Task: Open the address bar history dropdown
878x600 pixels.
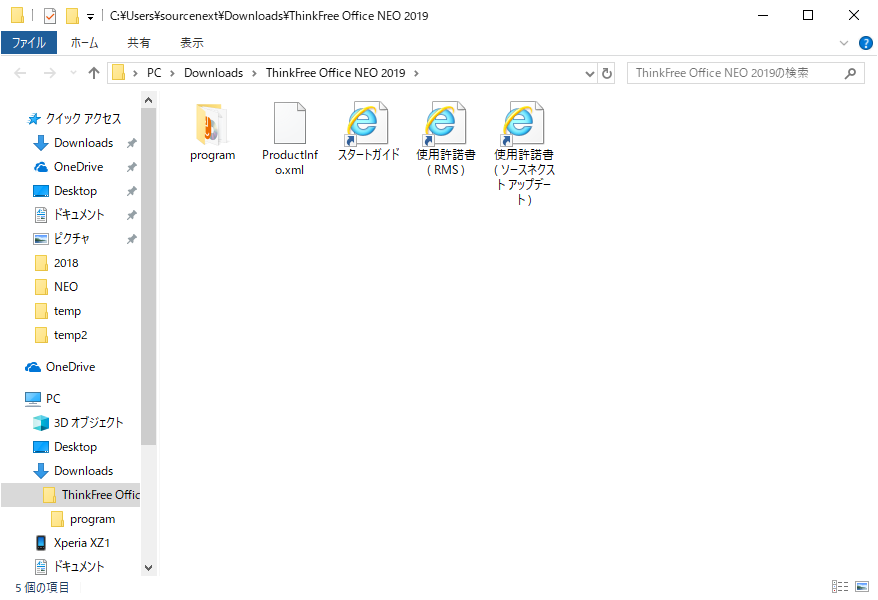Action: click(589, 73)
